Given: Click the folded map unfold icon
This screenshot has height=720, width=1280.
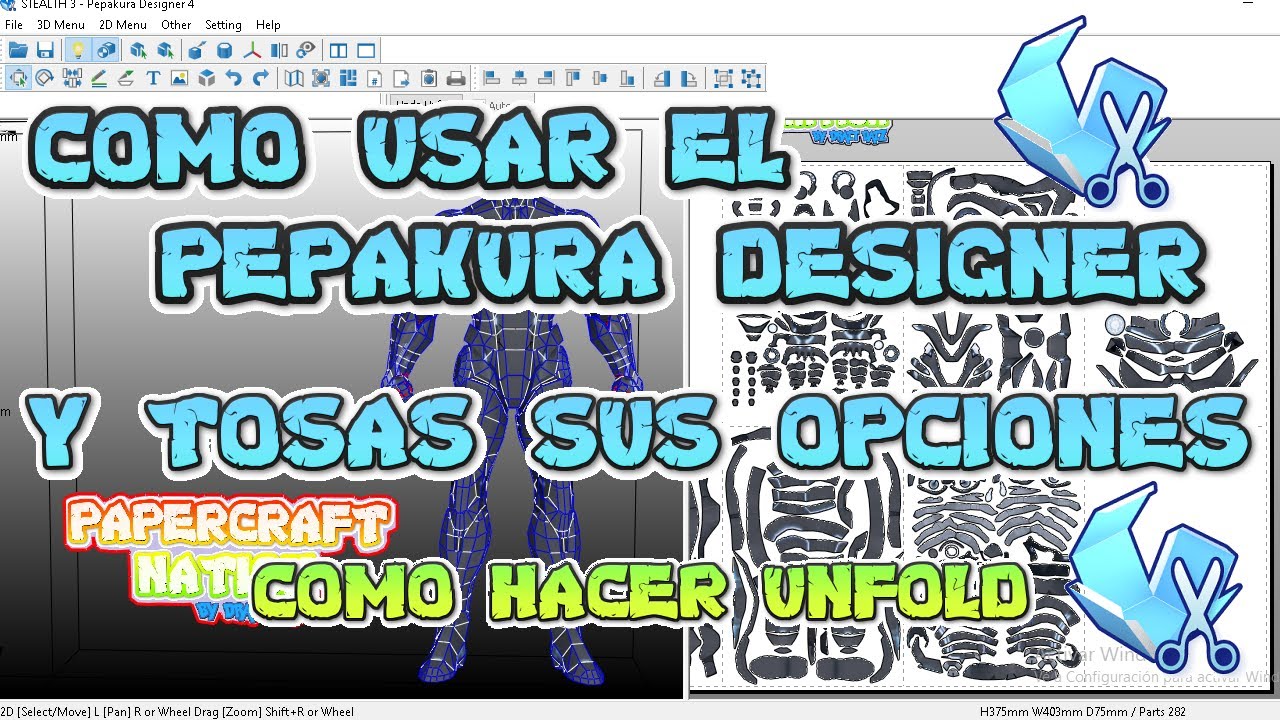Looking at the screenshot, I should (294, 78).
